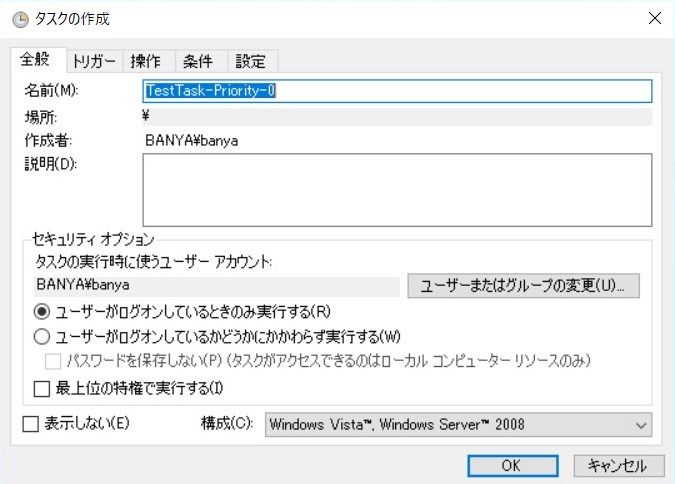Click the OK button
This screenshot has height=484, width=675.
(x=513, y=466)
